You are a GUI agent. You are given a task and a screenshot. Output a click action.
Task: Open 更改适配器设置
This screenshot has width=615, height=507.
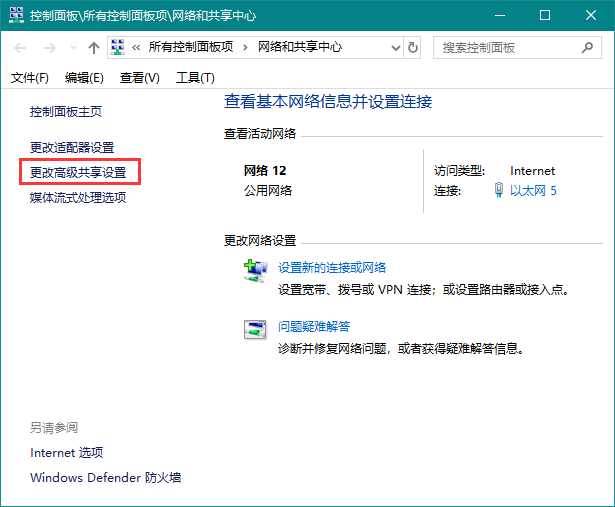[x=72, y=148]
